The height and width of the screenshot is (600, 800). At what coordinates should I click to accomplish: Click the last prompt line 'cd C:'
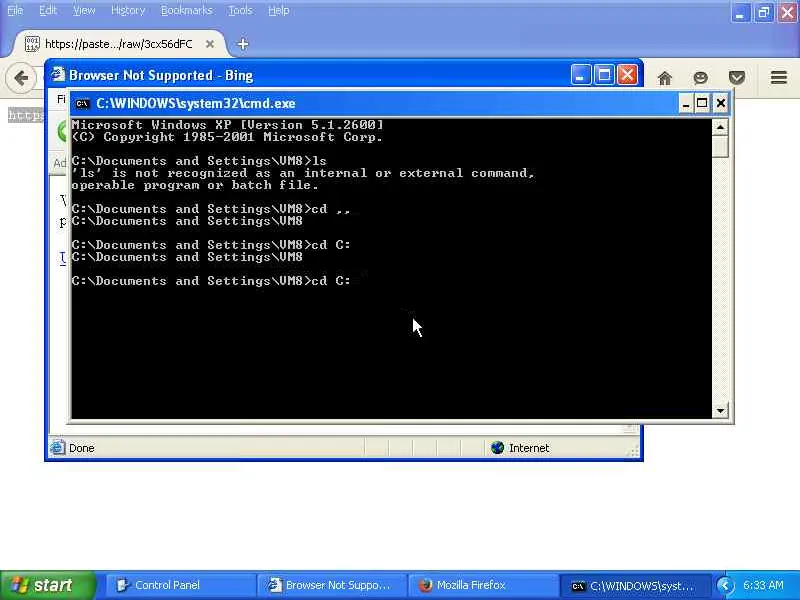click(x=211, y=281)
